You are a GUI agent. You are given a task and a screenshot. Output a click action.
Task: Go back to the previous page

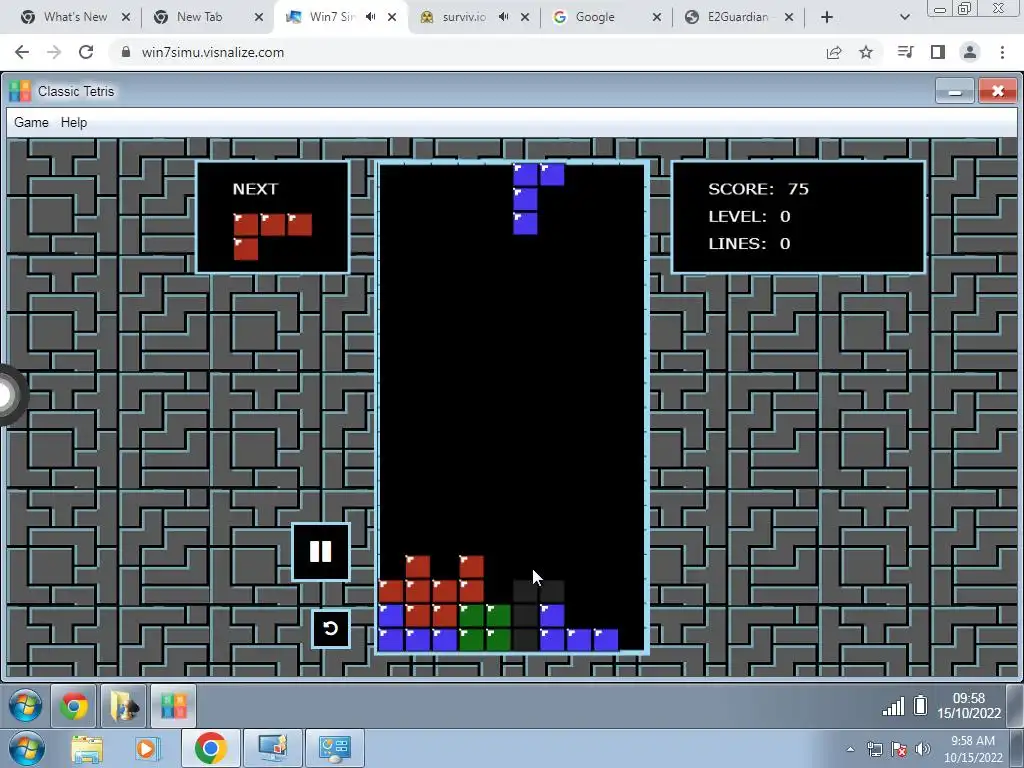(22, 52)
